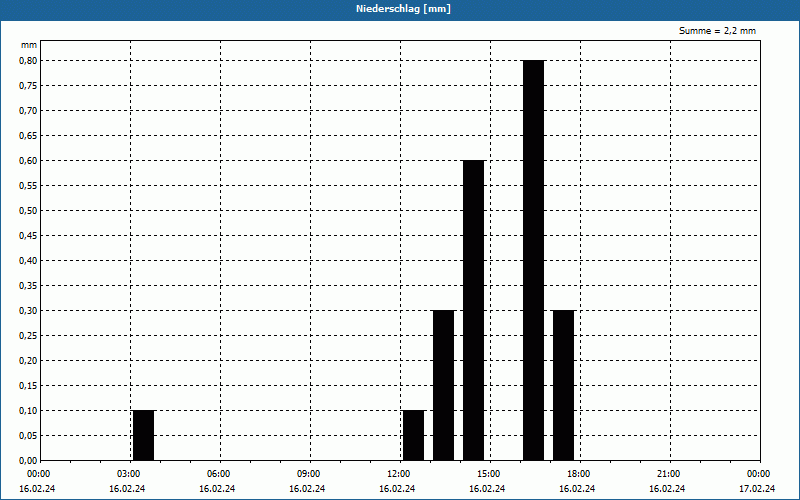Click the 03:00 time label
The image size is (800, 500).
(129, 474)
